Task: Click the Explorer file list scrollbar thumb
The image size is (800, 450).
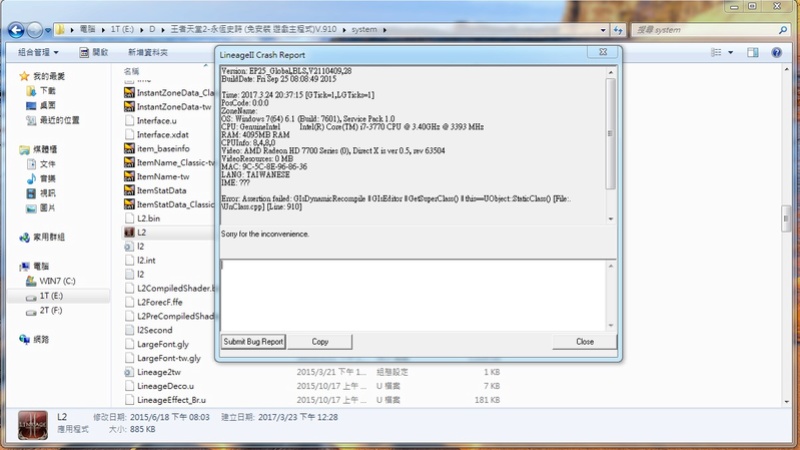Action: (x=786, y=218)
